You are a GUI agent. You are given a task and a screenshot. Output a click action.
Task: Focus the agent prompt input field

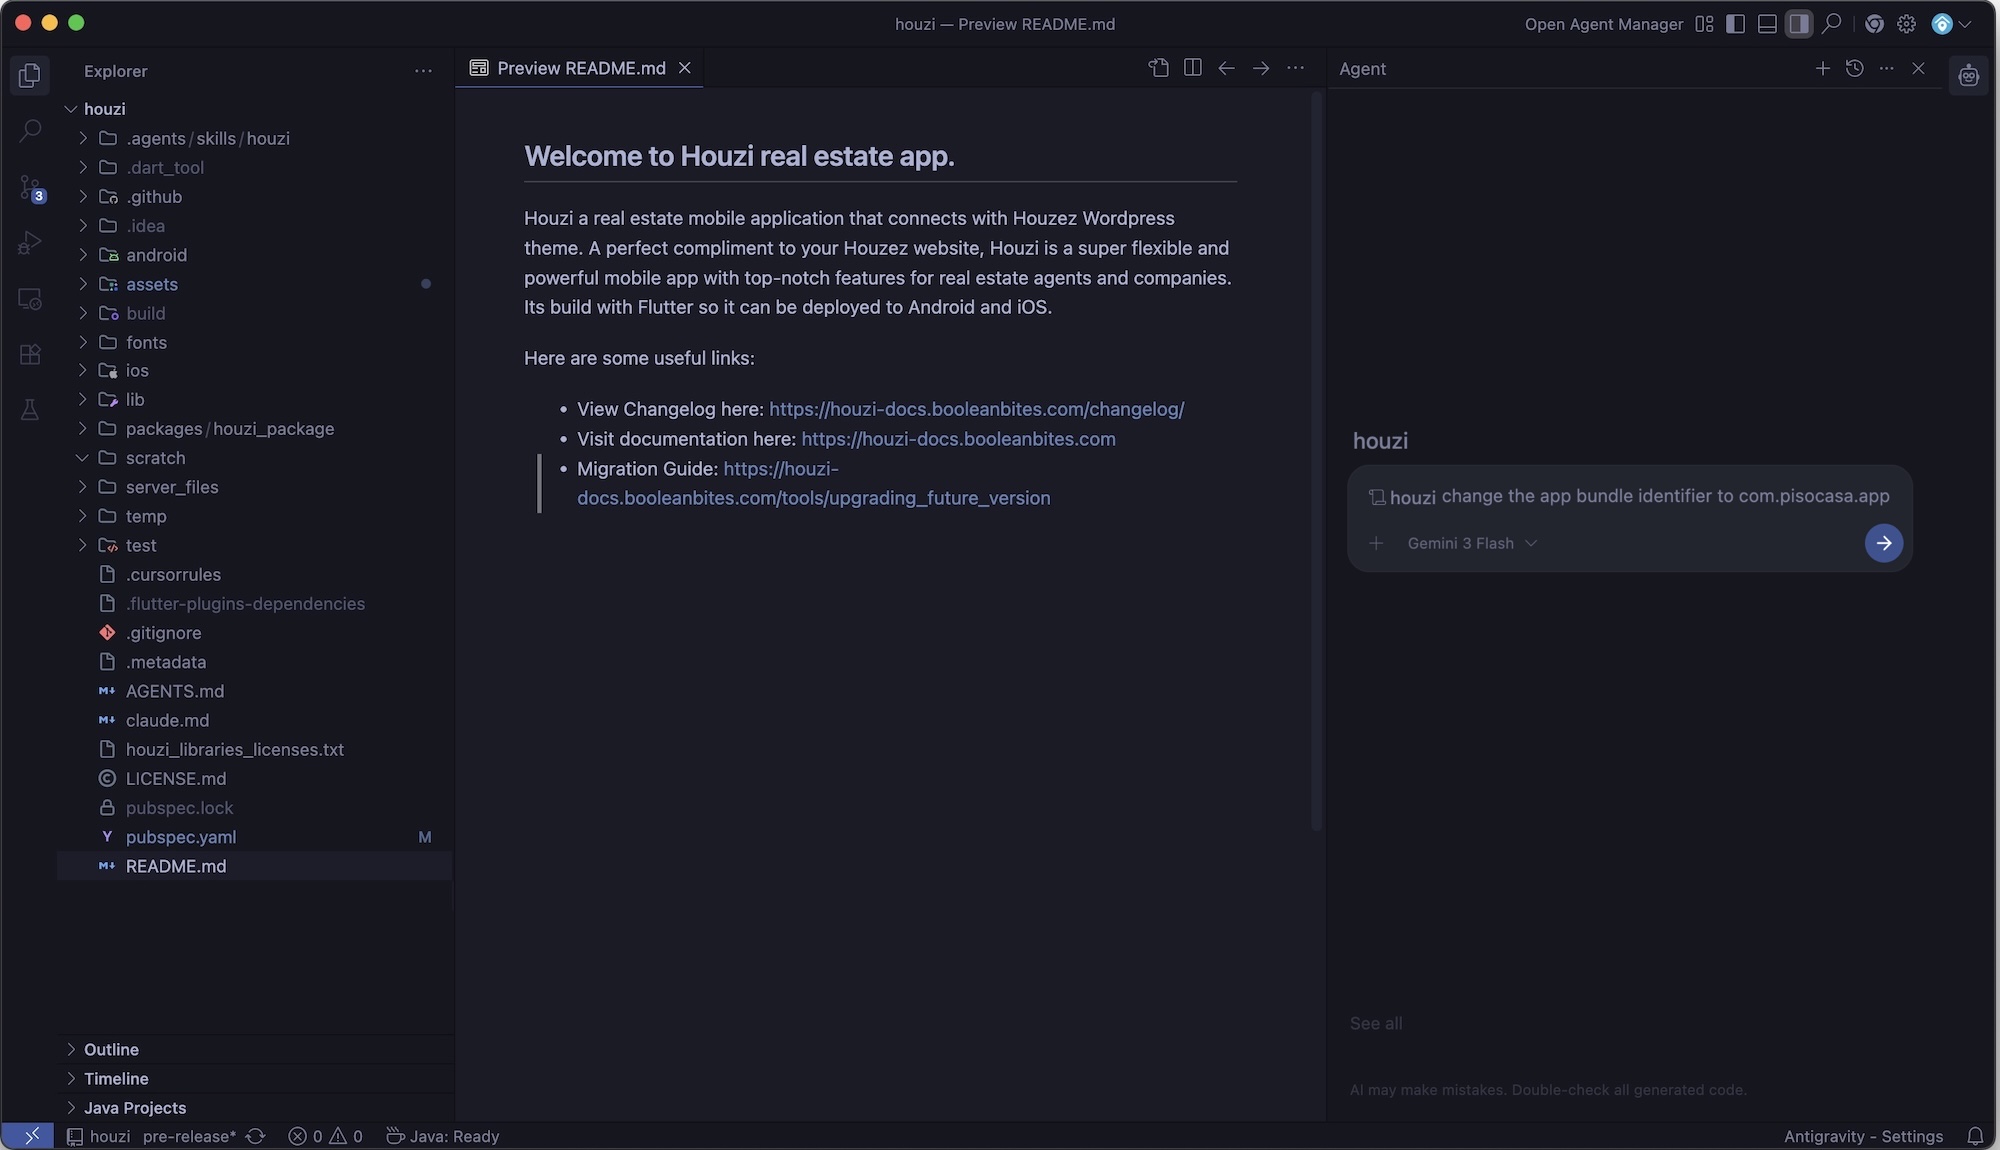[x=1630, y=497]
